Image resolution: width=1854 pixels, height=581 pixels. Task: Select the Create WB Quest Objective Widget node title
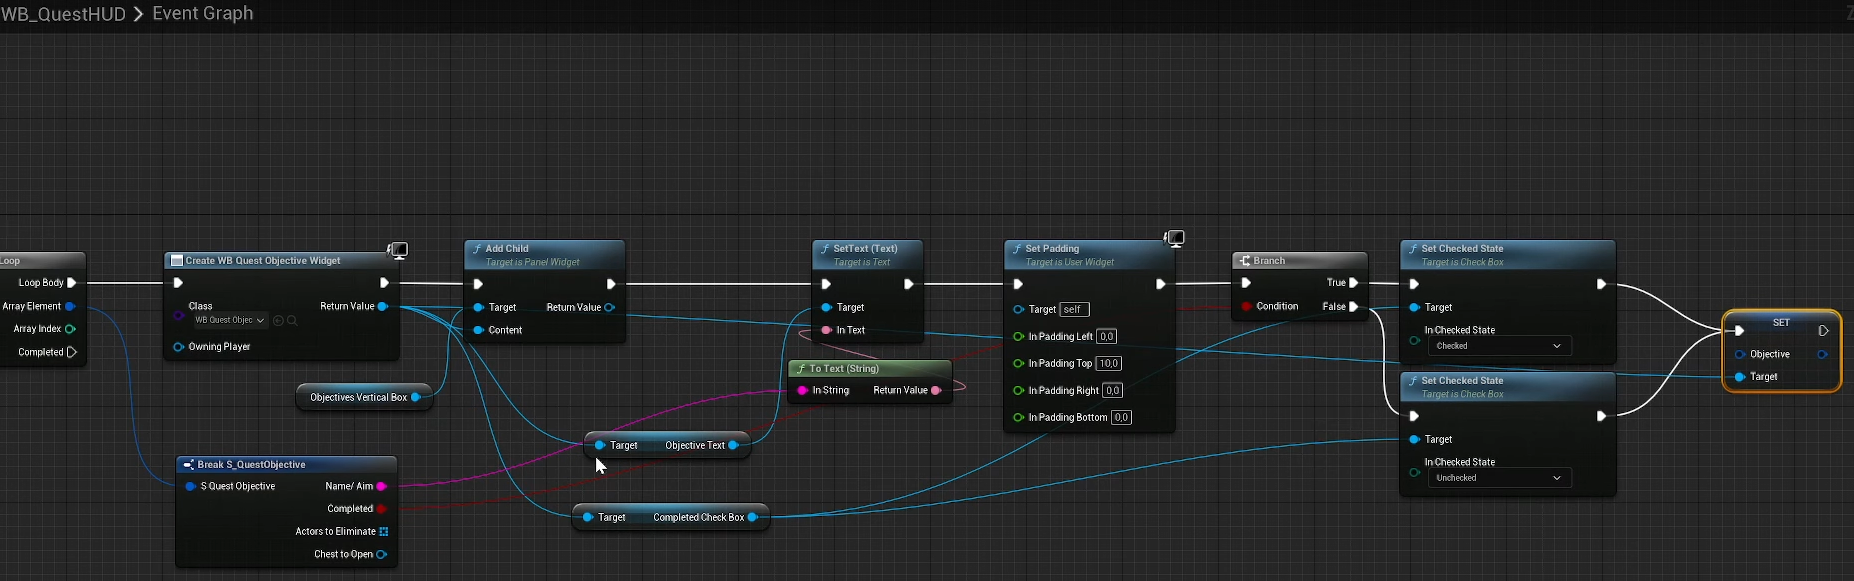[x=263, y=261]
